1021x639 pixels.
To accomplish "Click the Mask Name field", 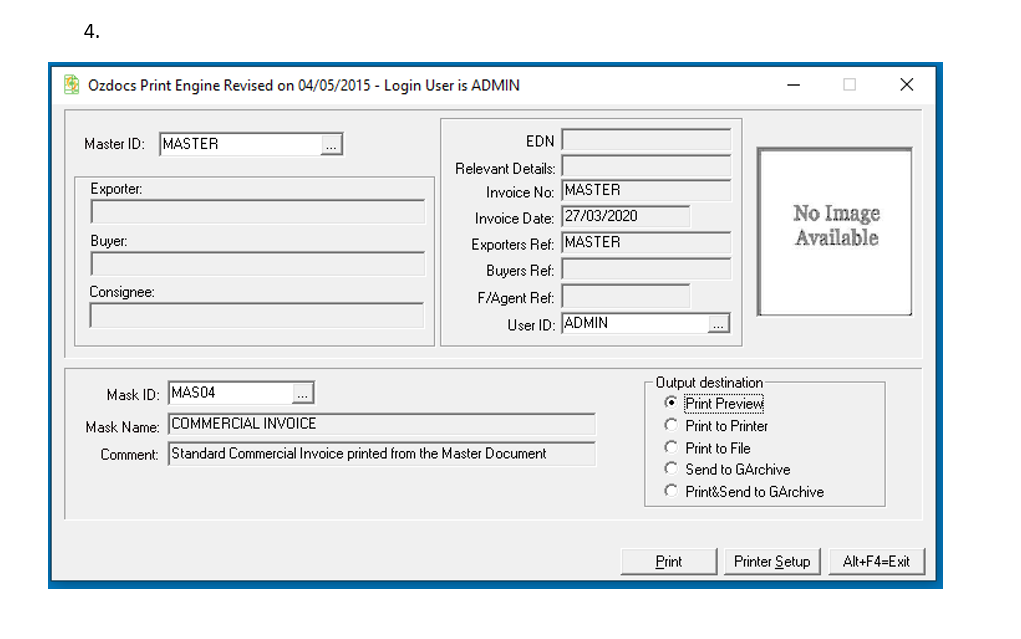I will (x=382, y=424).
